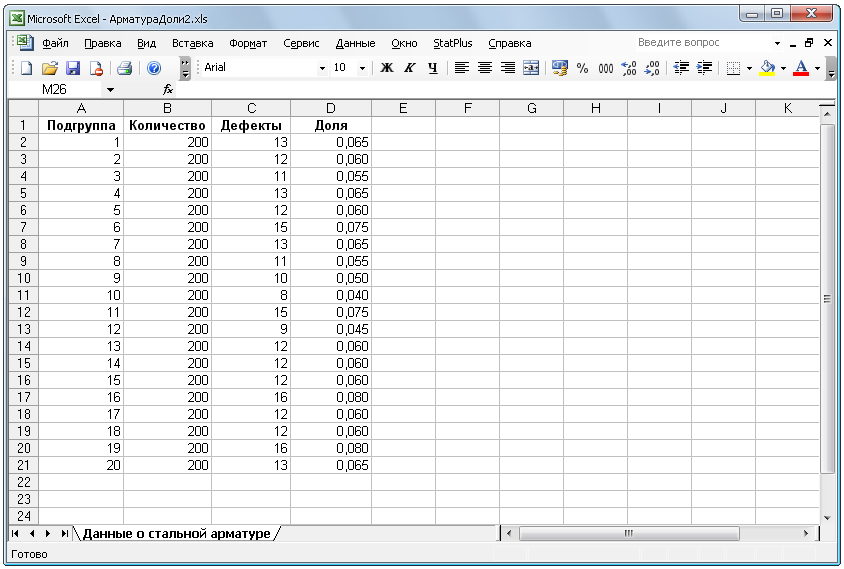Screen dimensions: 844x569
Task: Apply currency format
Action: [x=559, y=68]
